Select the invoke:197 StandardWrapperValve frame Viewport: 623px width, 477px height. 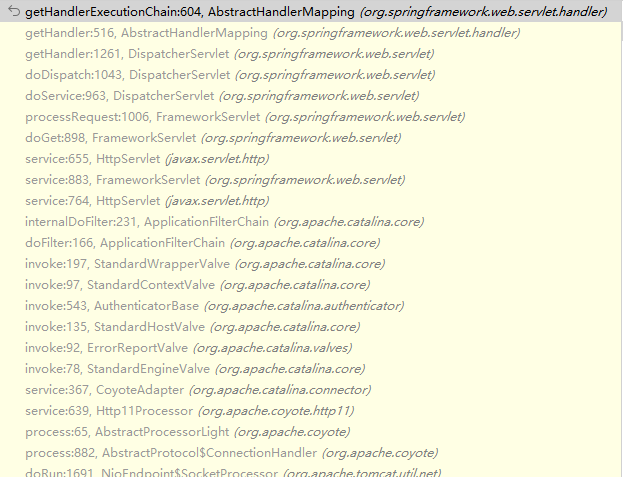[x=204, y=264]
